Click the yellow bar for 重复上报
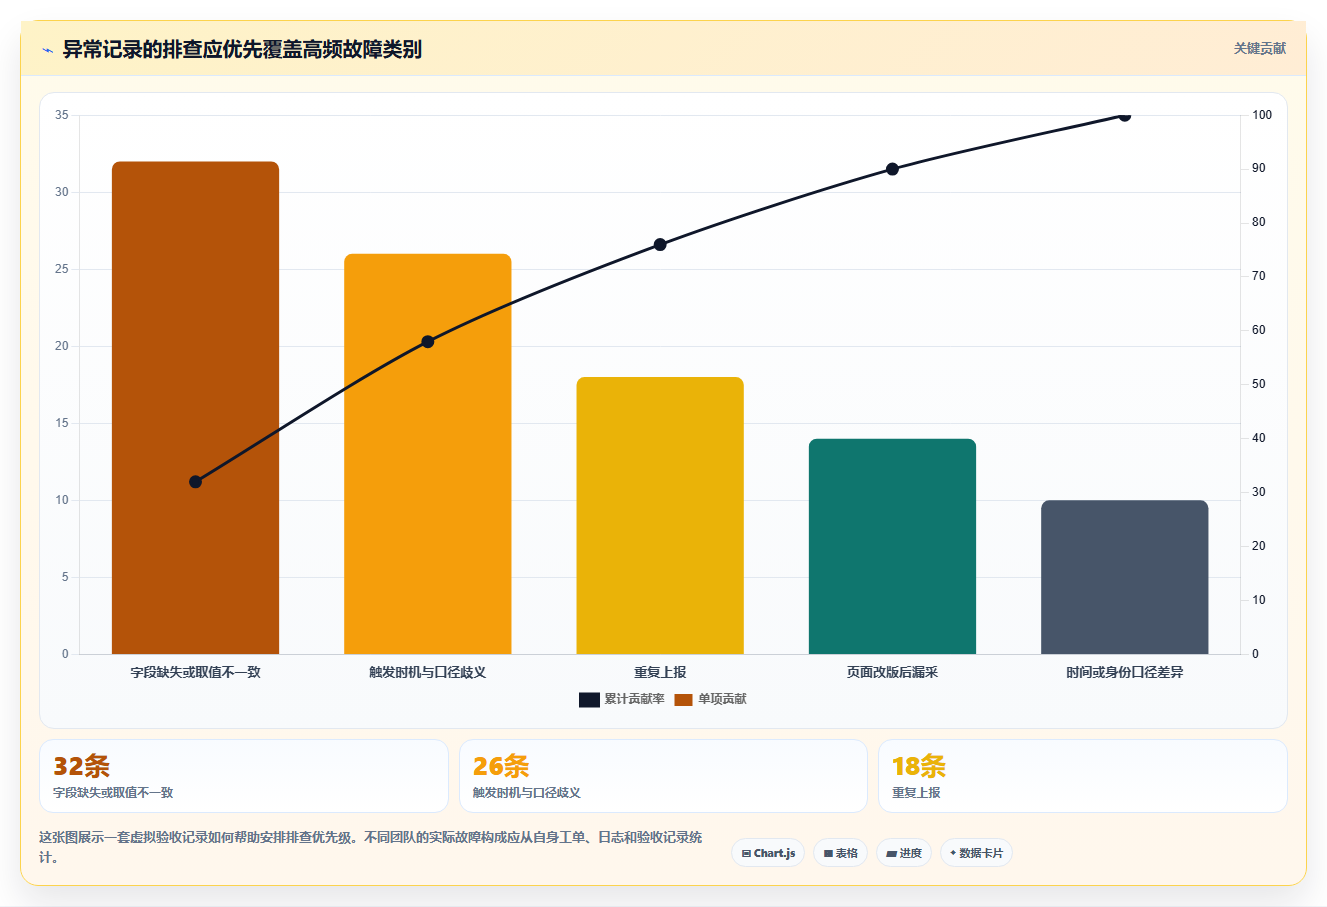1327x907 pixels. pos(660,516)
